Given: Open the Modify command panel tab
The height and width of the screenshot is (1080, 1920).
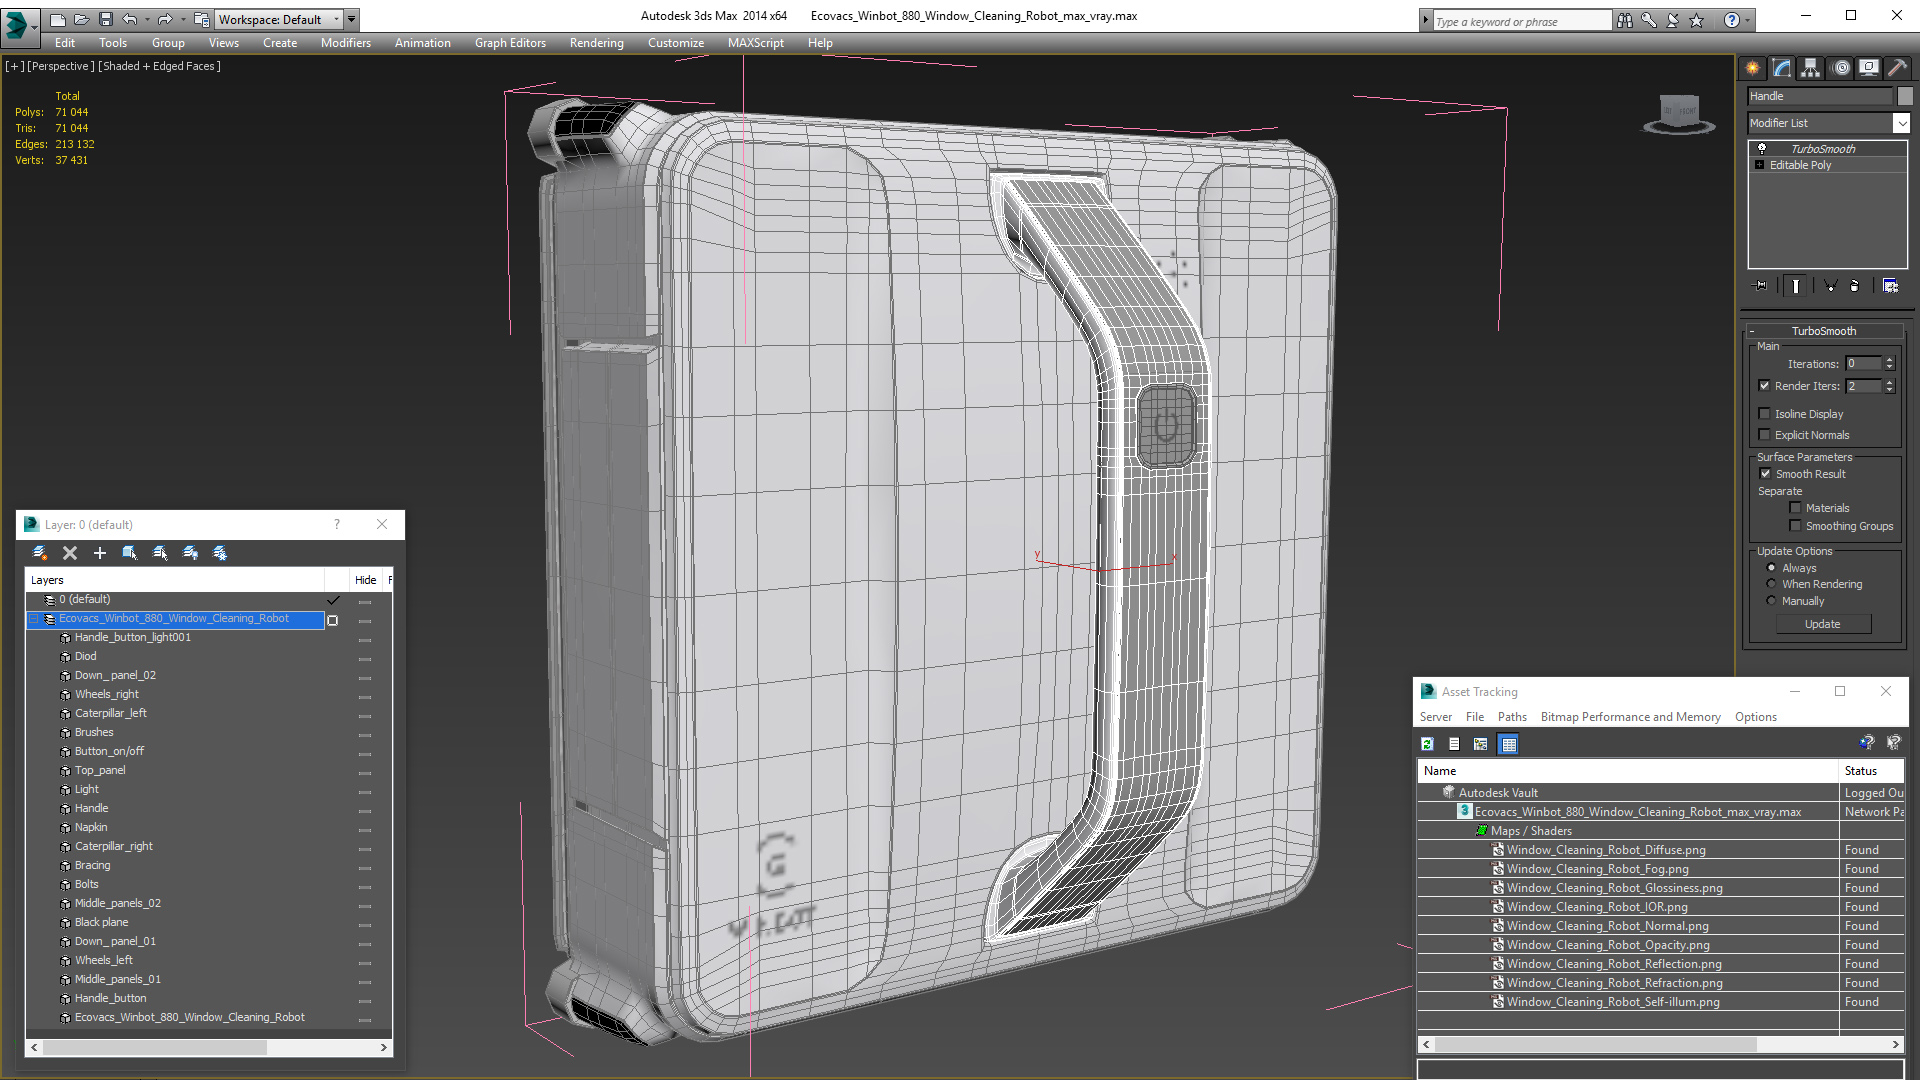Looking at the screenshot, I should click(1782, 68).
